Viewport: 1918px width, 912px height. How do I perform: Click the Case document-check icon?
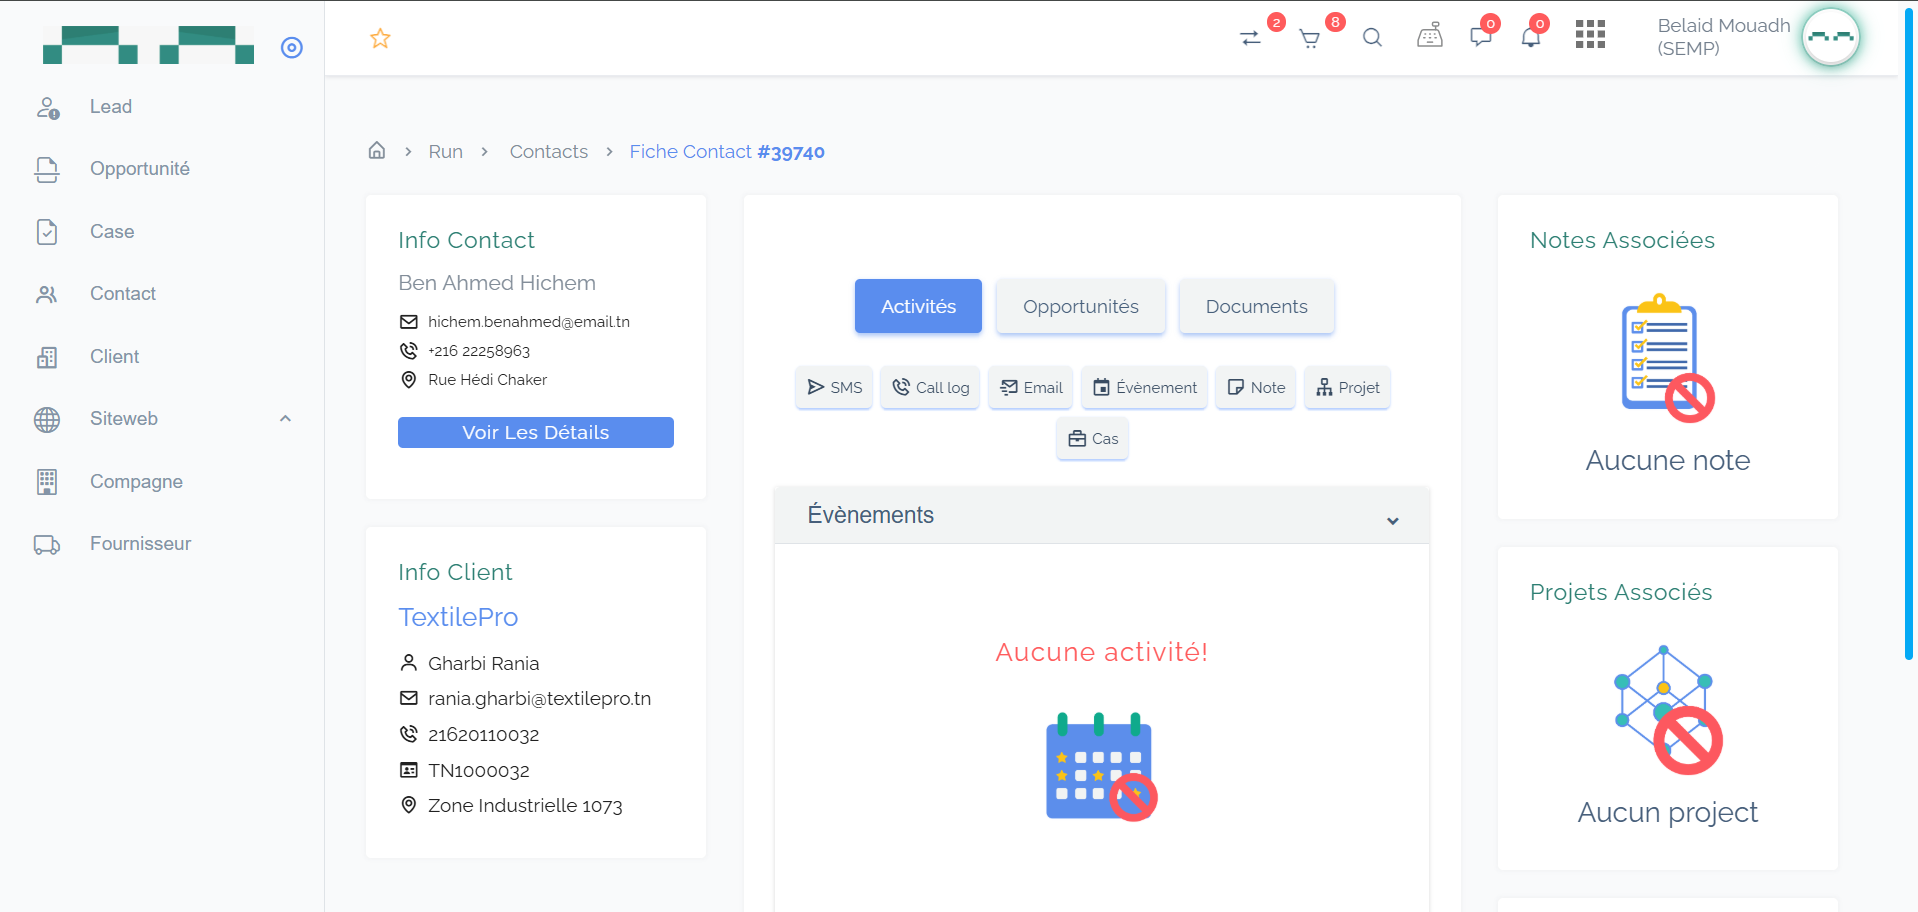point(47,232)
